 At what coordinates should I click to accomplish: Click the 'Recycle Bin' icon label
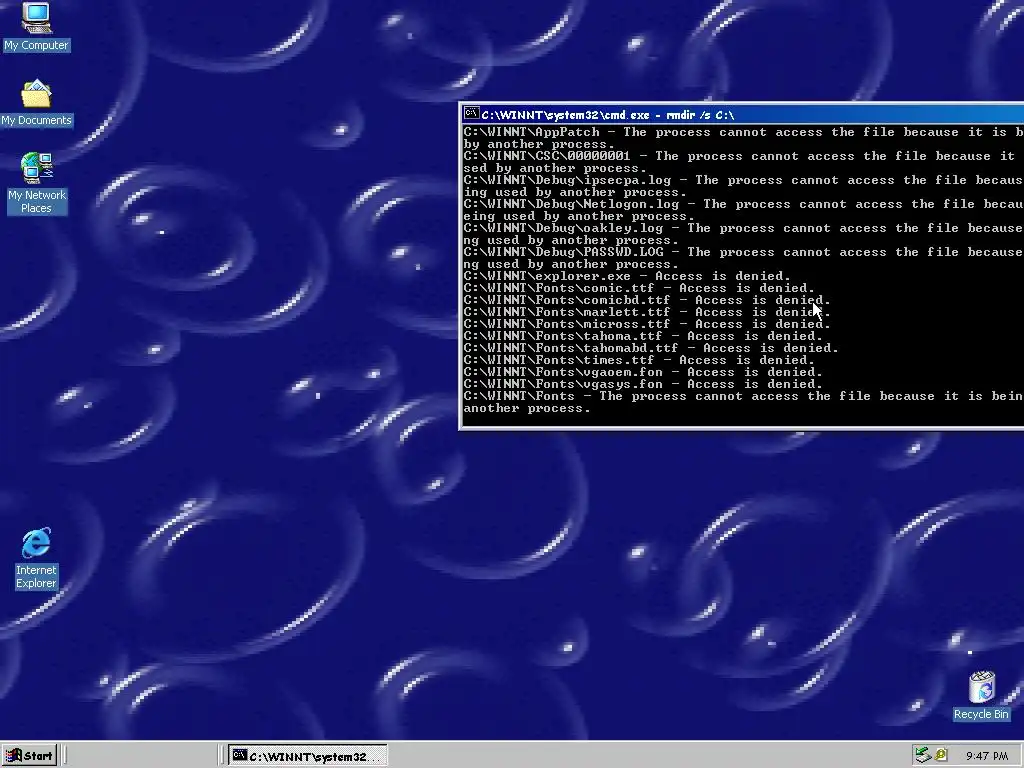[981, 714]
